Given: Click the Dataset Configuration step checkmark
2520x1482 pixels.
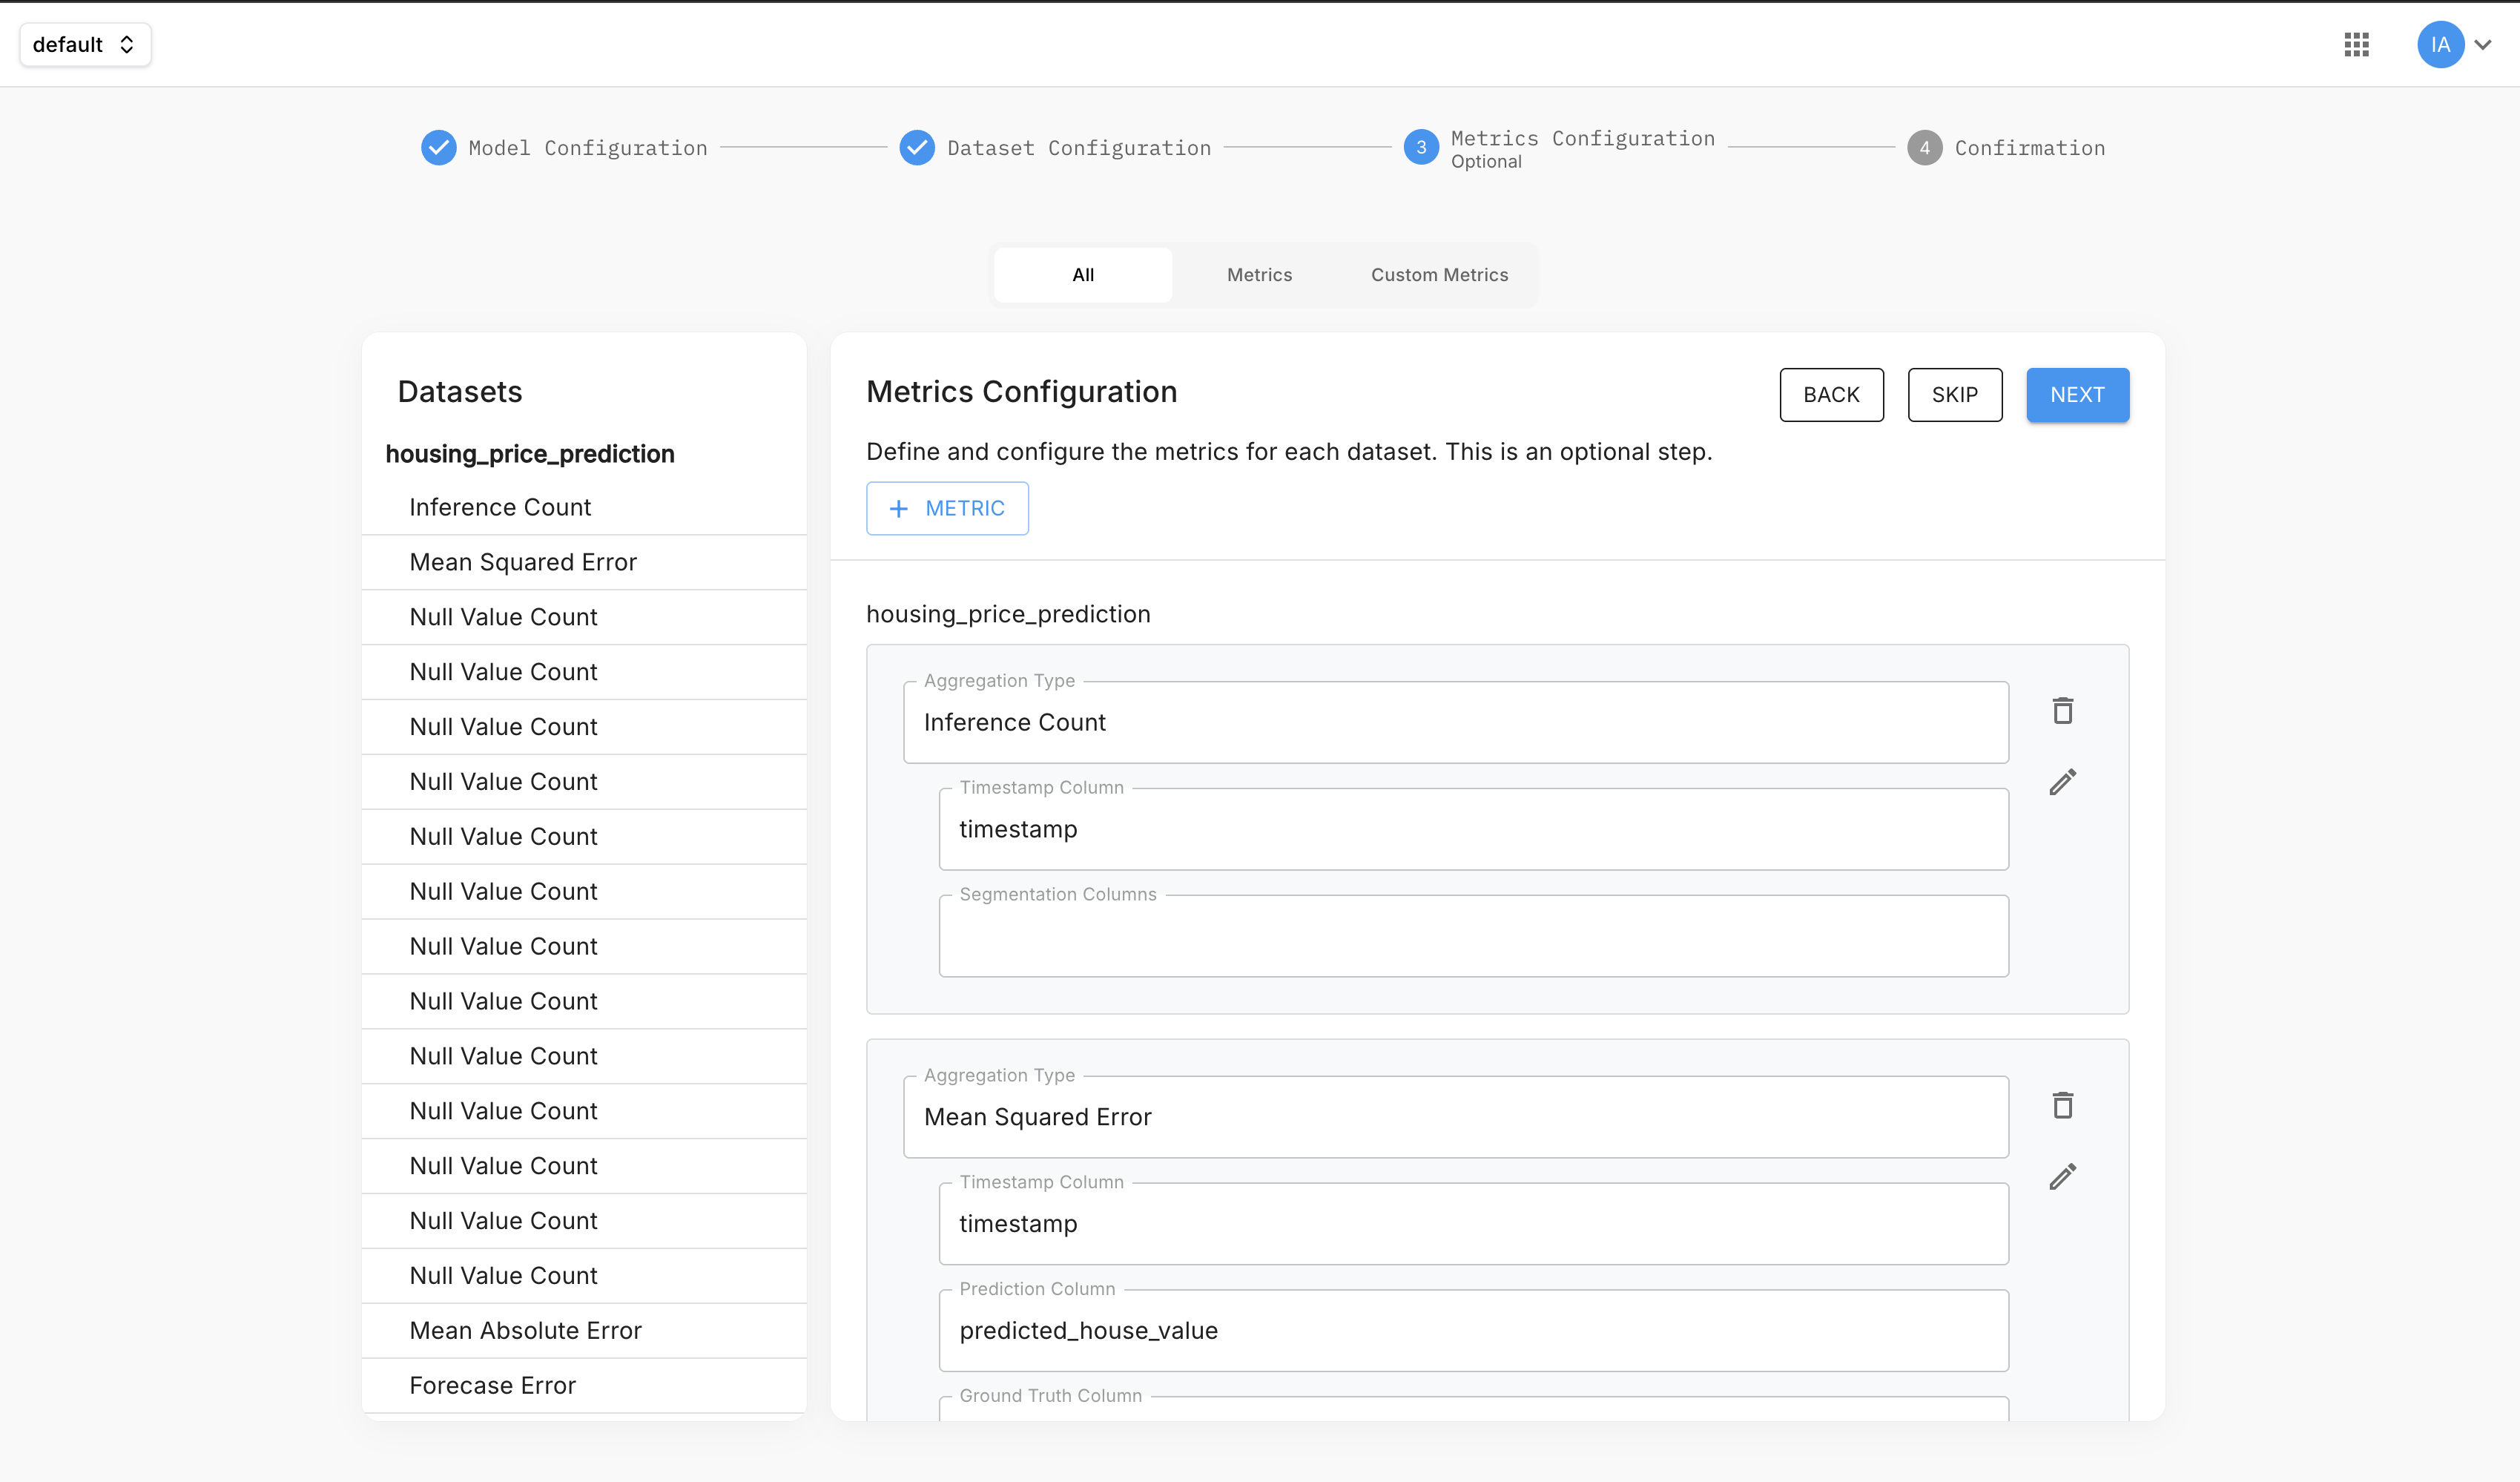Looking at the screenshot, I should click(916, 147).
